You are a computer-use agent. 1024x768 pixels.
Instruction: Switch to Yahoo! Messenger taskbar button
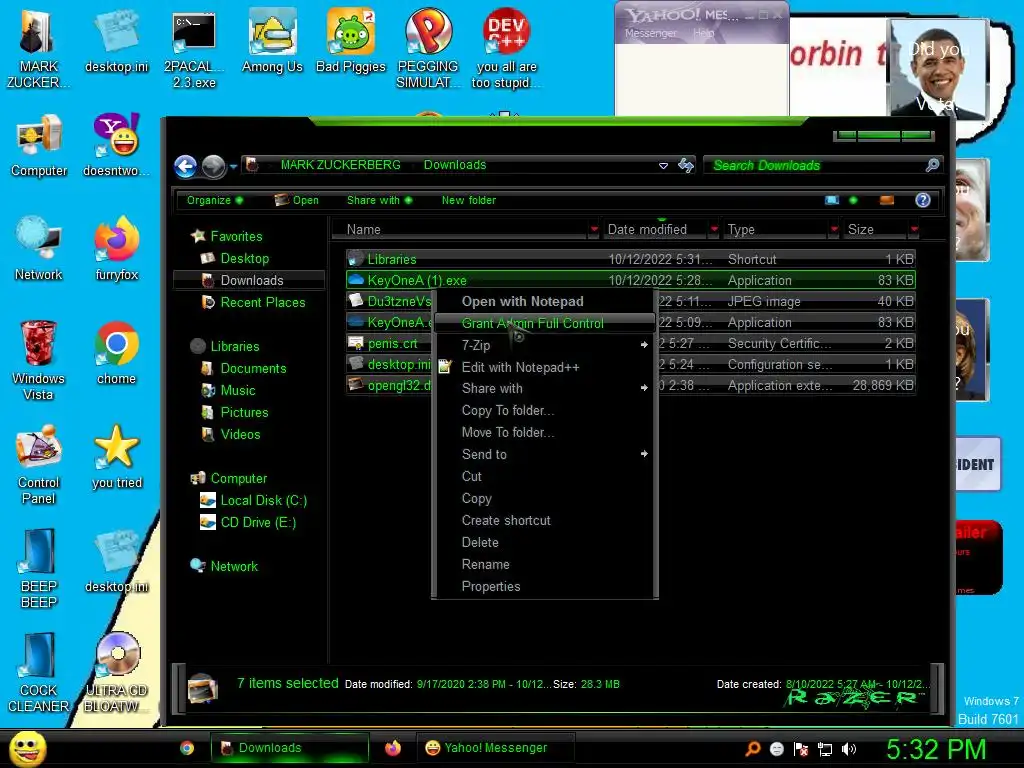pos(494,748)
